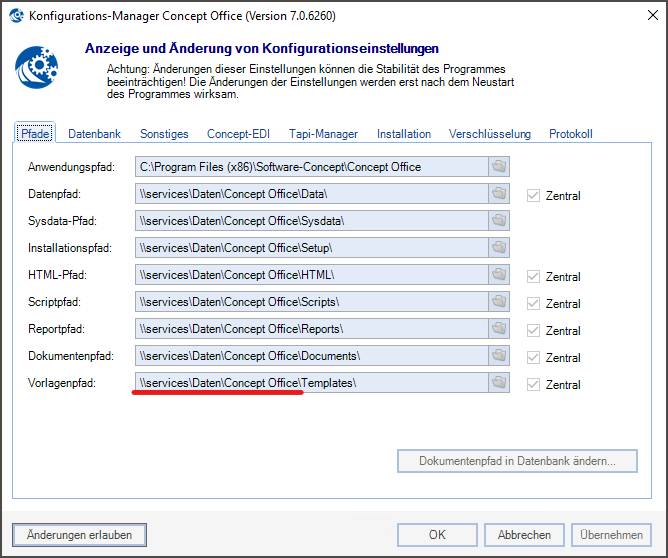Confirm with the OK button

437,535
